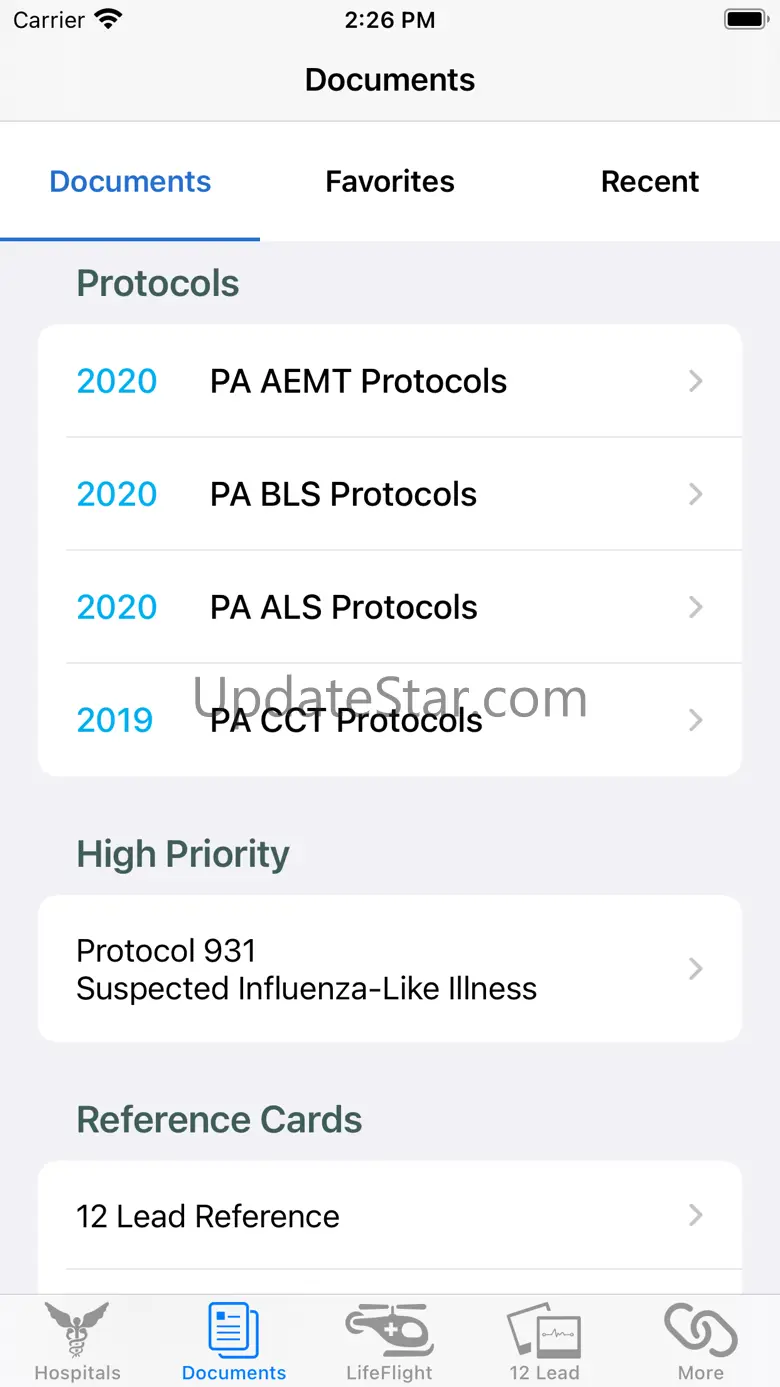Open PA AEMT Protocols document
Viewport: 780px width, 1387px height.
[x=358, y=381]
